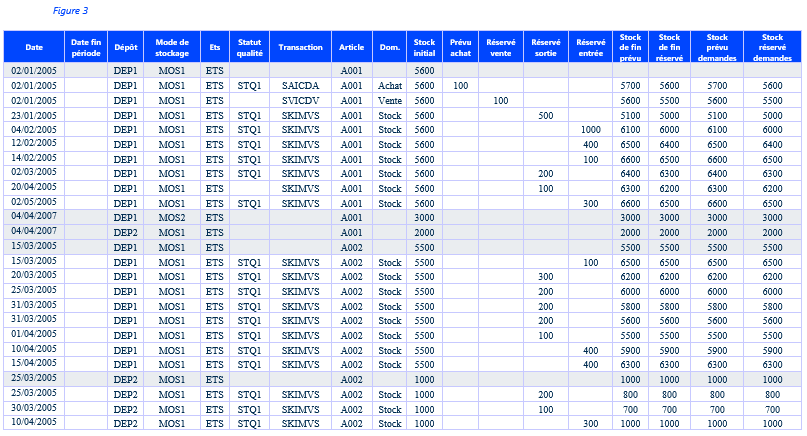This screenshot has width=807, height=436.
Task: Click the Statut qualité column header
Action: click(x=250, y=47)
